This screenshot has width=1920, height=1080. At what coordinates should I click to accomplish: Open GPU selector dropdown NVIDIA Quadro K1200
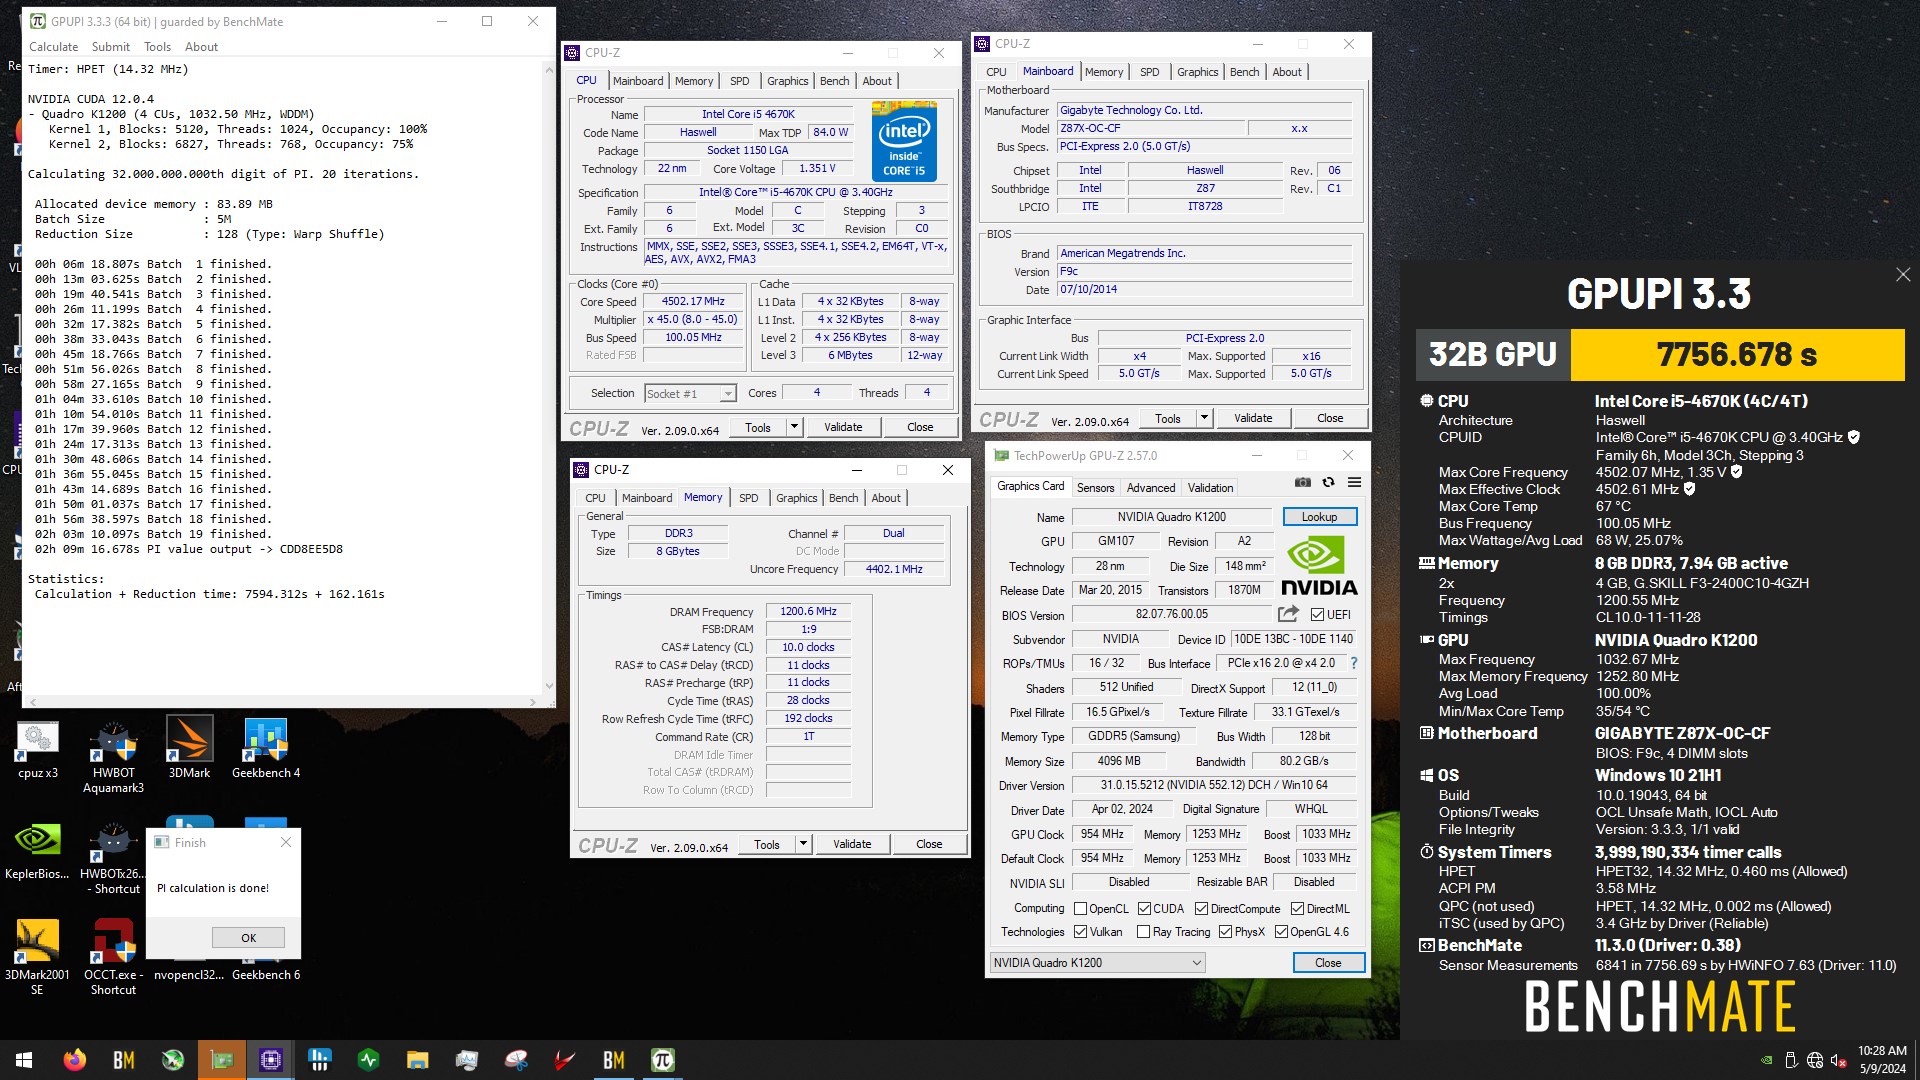1097,963
